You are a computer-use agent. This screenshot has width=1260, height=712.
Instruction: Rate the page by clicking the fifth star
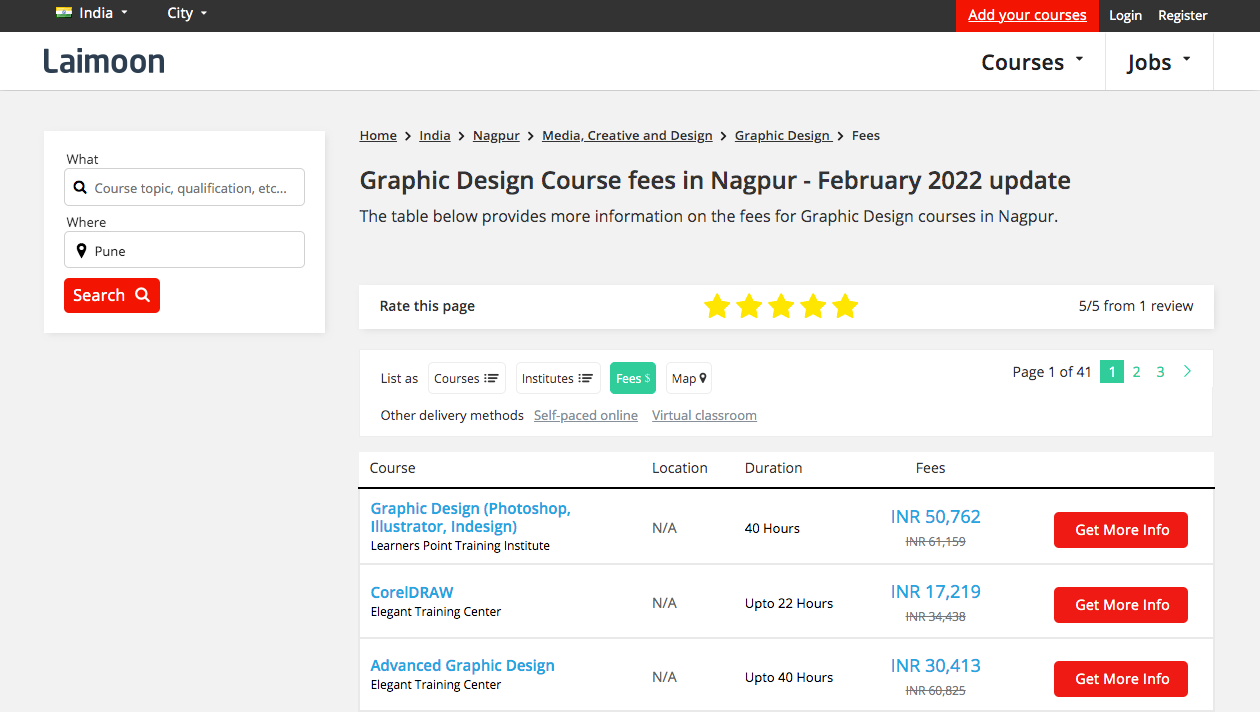pyautogui.click(x=845, y=306)
